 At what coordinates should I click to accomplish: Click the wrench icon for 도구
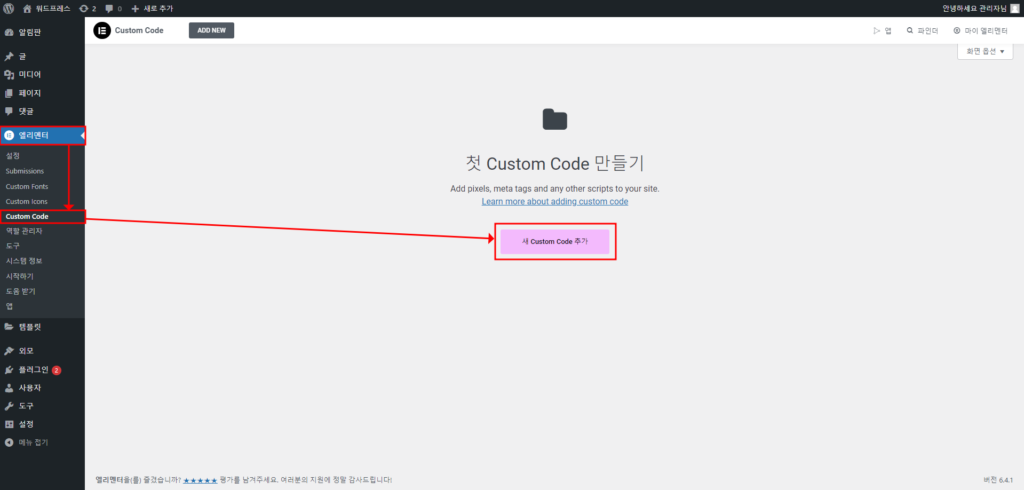[9, 406]
